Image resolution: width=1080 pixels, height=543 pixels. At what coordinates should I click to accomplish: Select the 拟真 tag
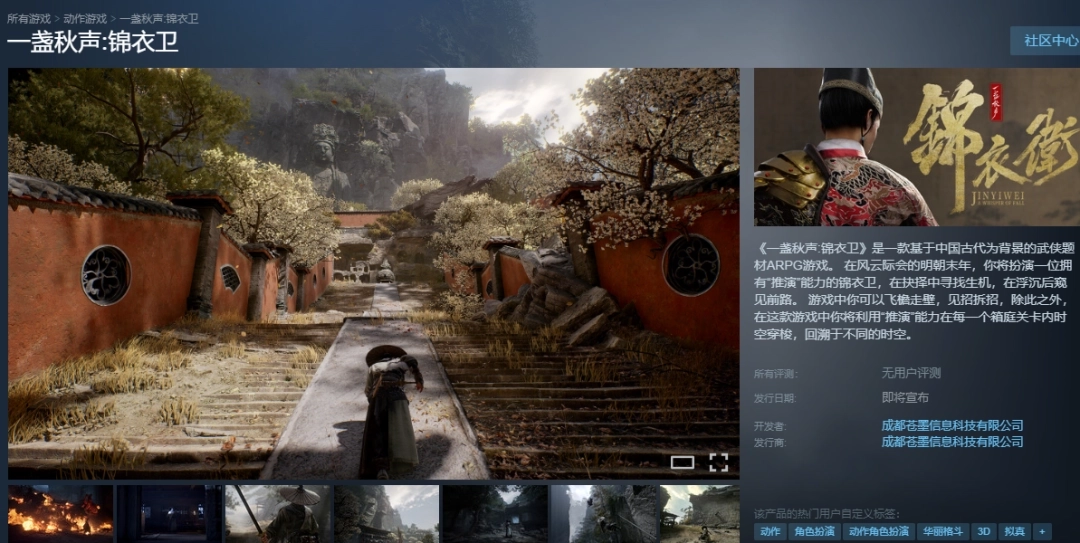[x=1014, y=532]
